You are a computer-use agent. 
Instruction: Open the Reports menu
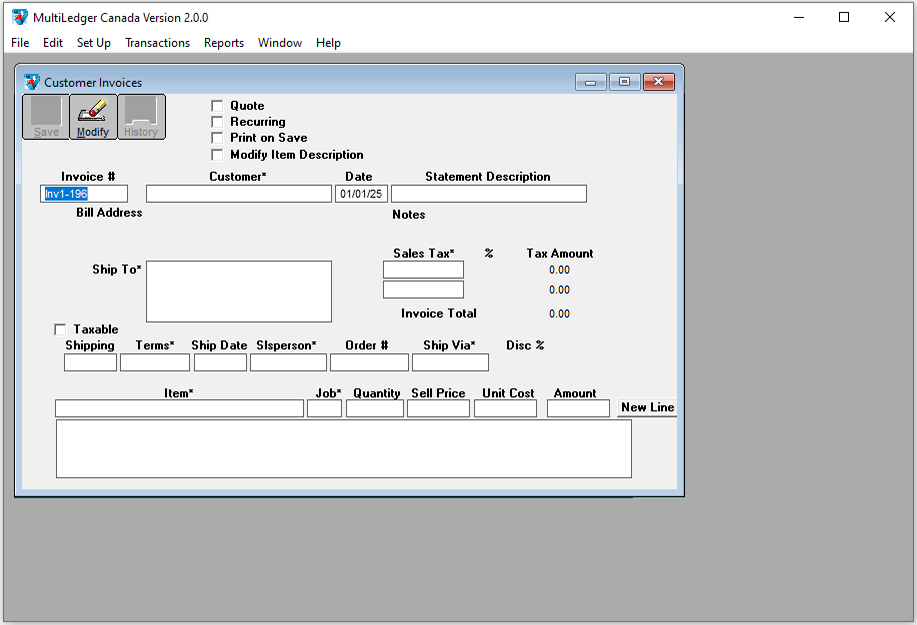223,43
